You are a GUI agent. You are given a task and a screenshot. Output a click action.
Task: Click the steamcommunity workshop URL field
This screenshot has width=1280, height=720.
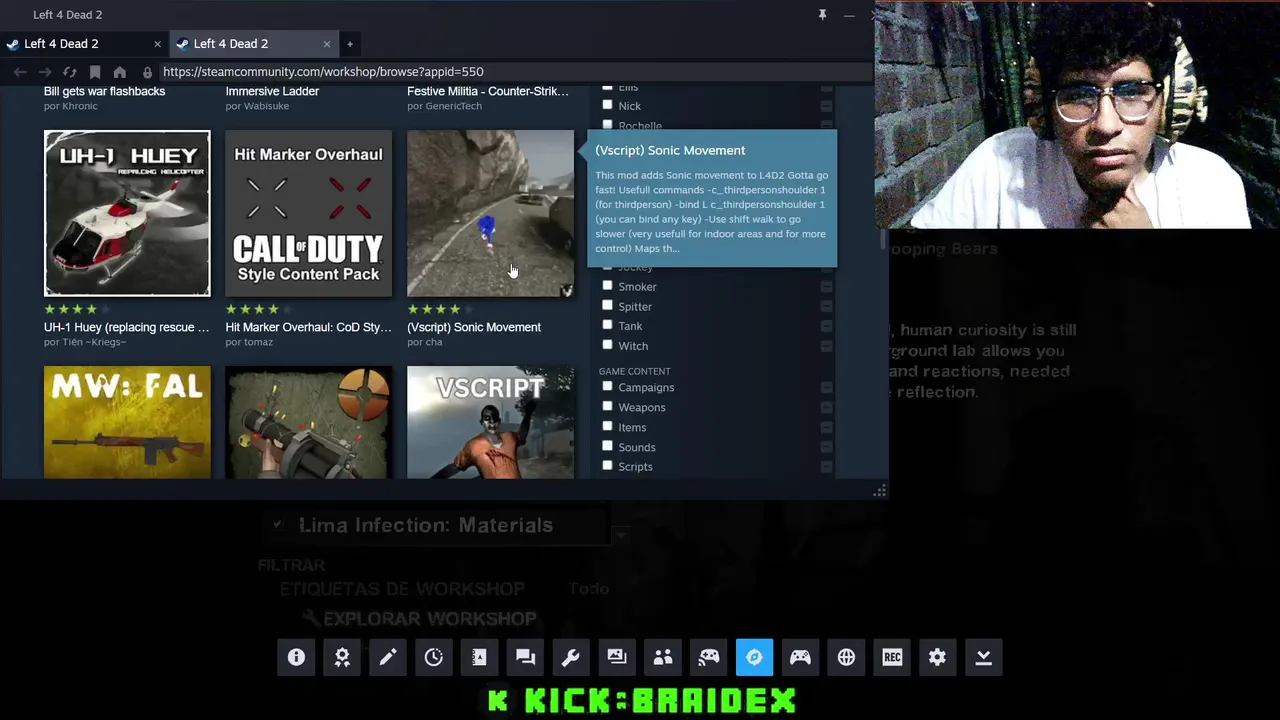tap(514, 72)
